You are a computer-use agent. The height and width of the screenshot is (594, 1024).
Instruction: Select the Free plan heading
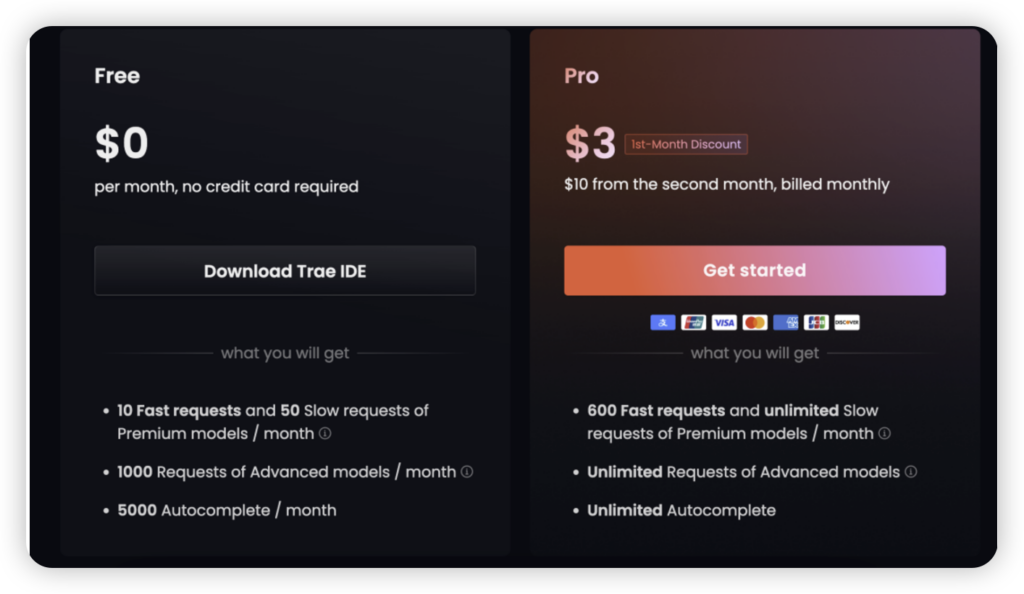[117, 76]
